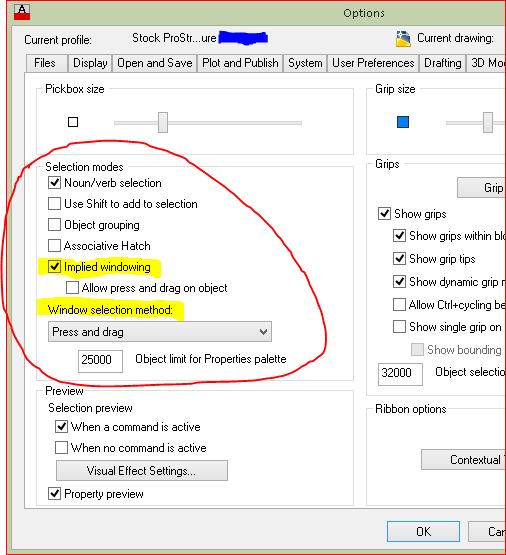Click the AutoCAD application icon in title bar

pos(22,12)
